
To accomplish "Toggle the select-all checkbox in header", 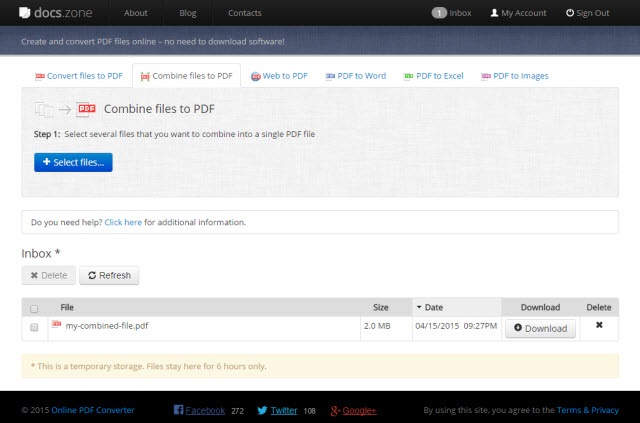I will (34, 309).
